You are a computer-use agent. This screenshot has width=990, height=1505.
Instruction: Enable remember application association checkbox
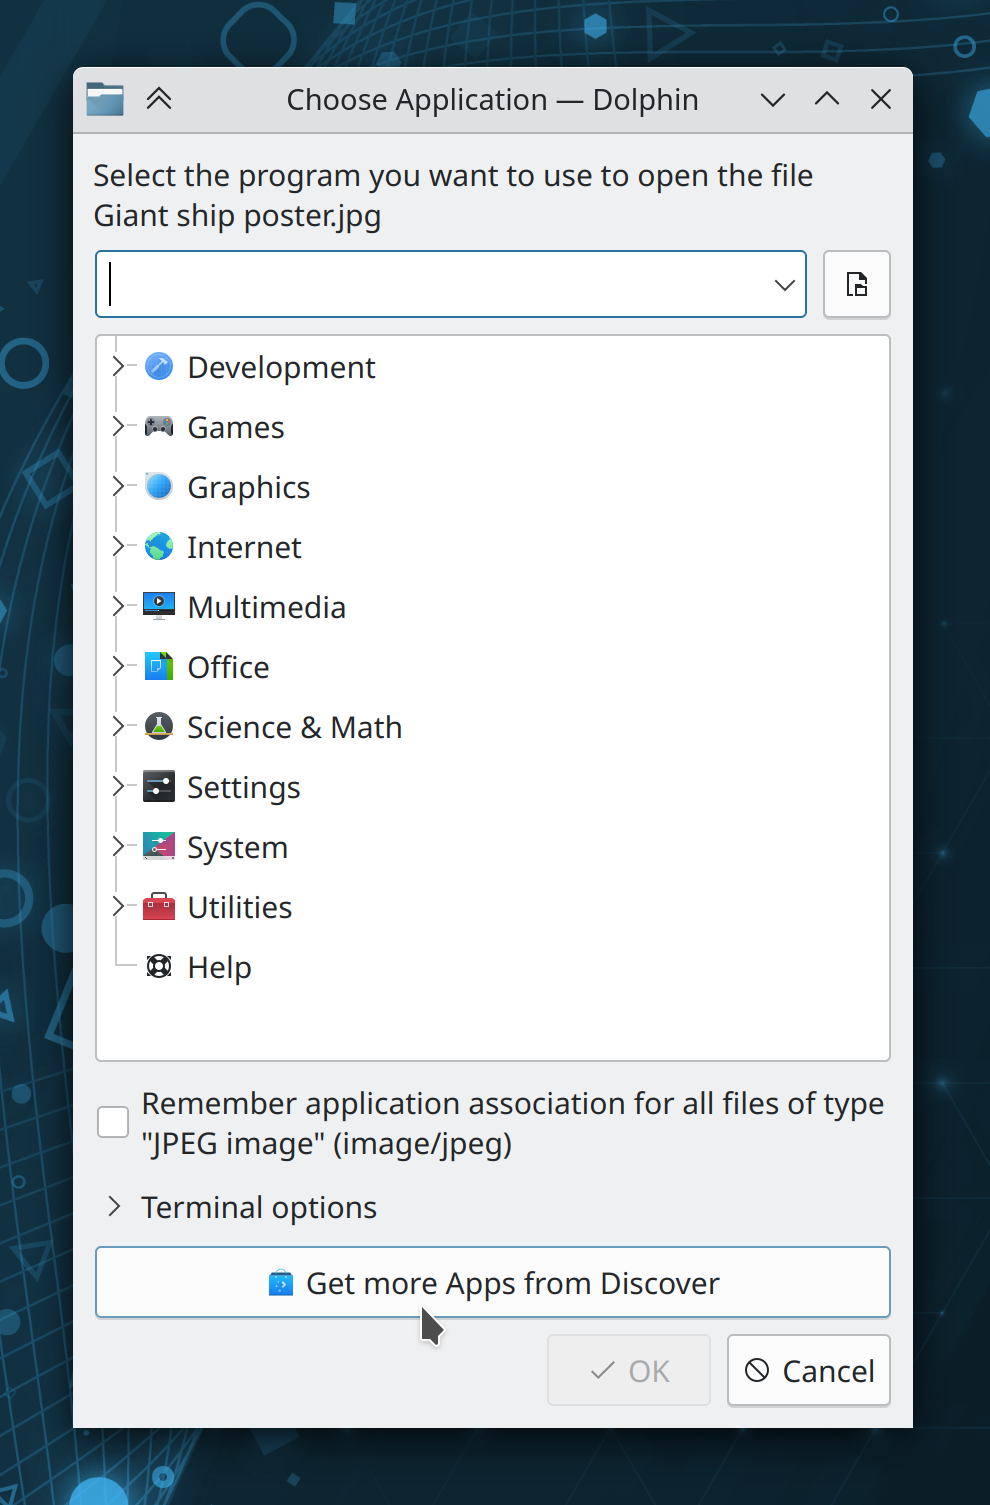click(113, 1122)
